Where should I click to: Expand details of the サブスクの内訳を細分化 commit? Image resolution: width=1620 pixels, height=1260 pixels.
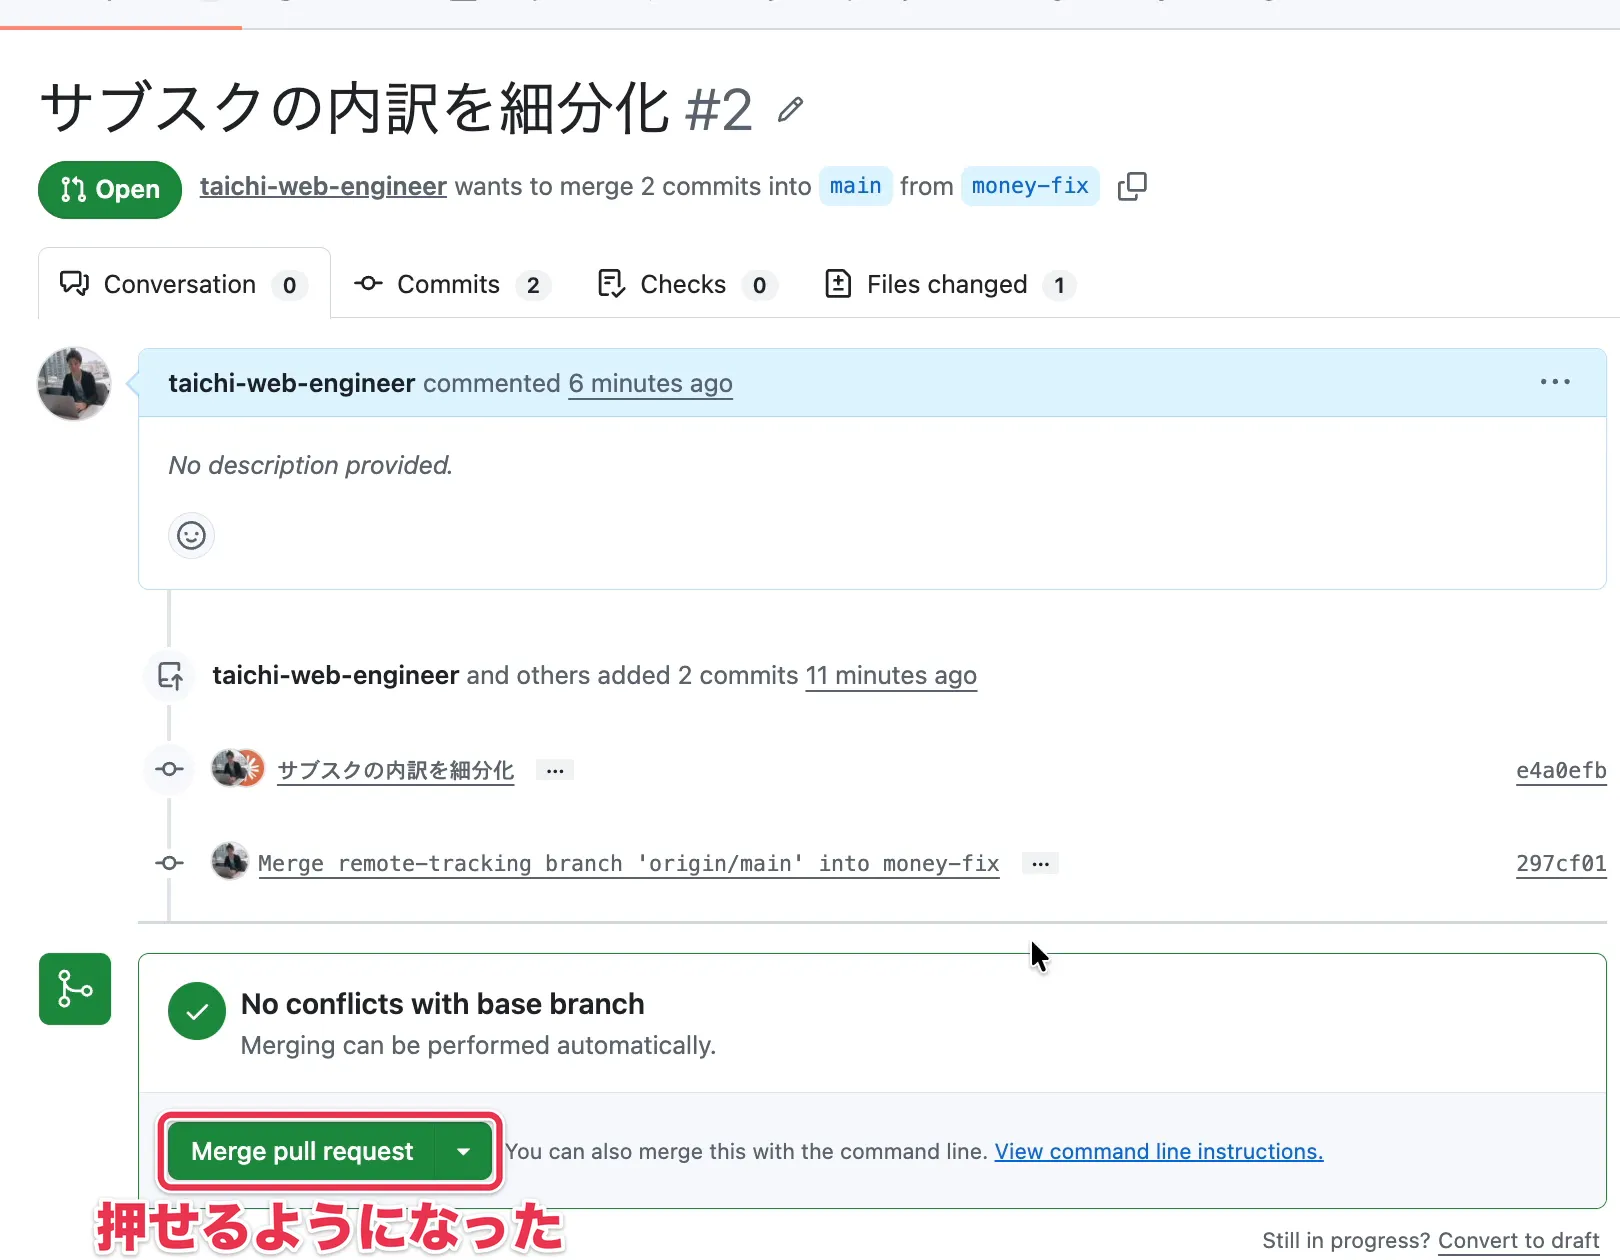[x=555, y=770]
